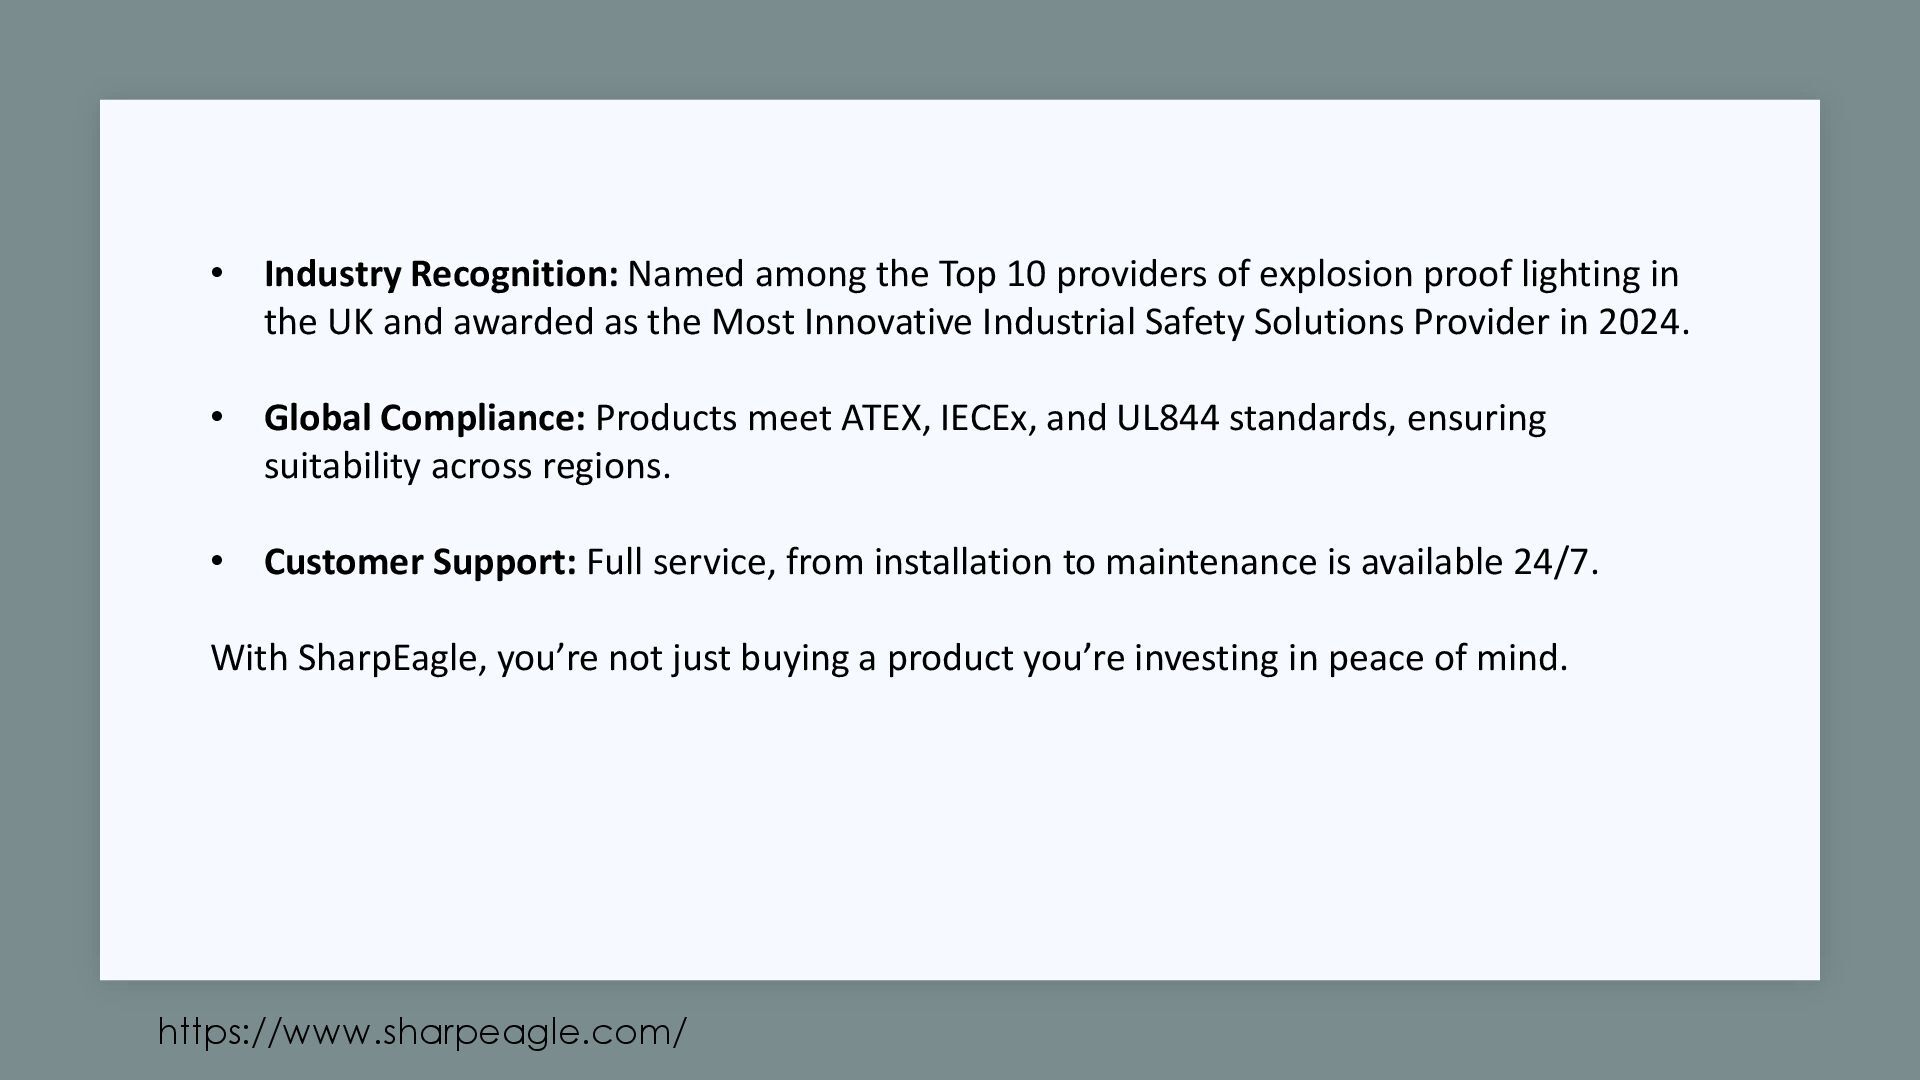
Task: Click the 'peace of mind.' phrase
Action: 1448,658
